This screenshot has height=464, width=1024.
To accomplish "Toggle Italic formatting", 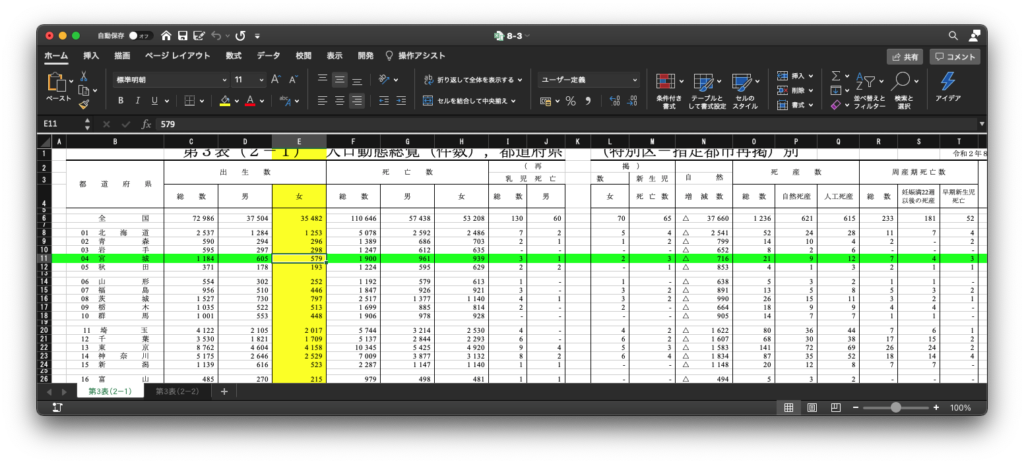I will coord(138,101).
